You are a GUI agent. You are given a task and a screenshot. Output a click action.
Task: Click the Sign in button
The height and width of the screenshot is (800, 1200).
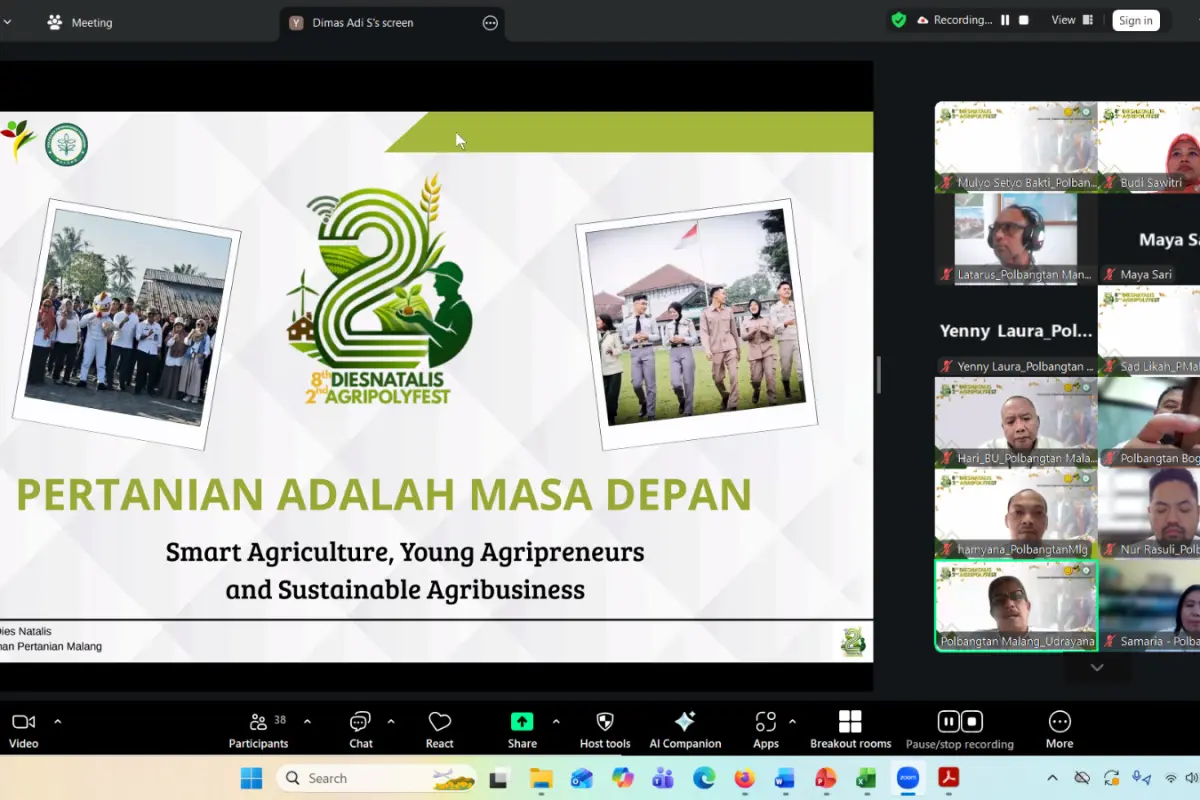tap(1135, 19)
